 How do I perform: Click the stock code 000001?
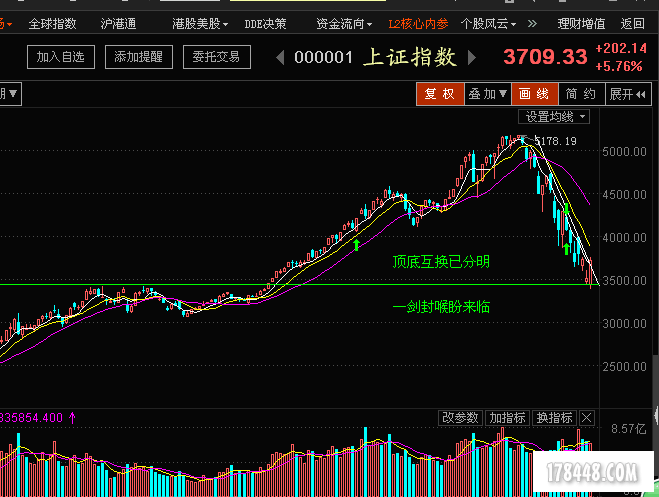tap(323, 57)
